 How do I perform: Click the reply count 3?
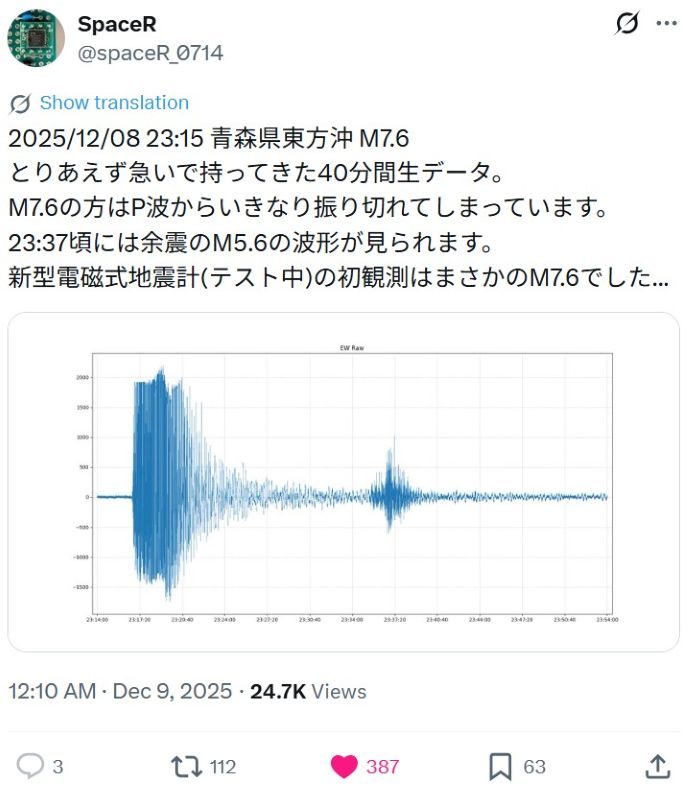pyautogui.click(x=58, y=767)
